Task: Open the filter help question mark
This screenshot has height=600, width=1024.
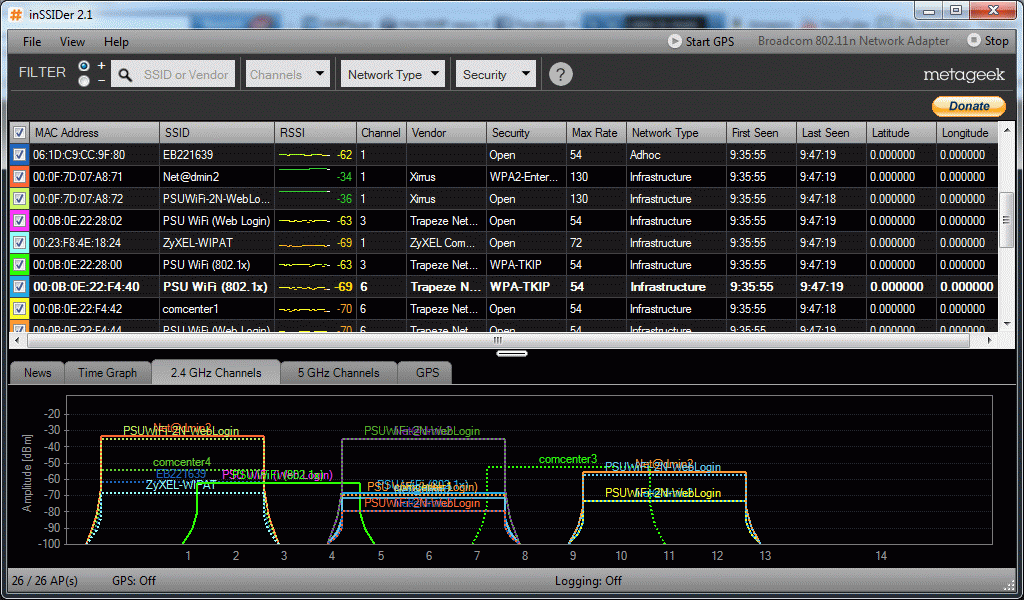Action: [560, 74]
